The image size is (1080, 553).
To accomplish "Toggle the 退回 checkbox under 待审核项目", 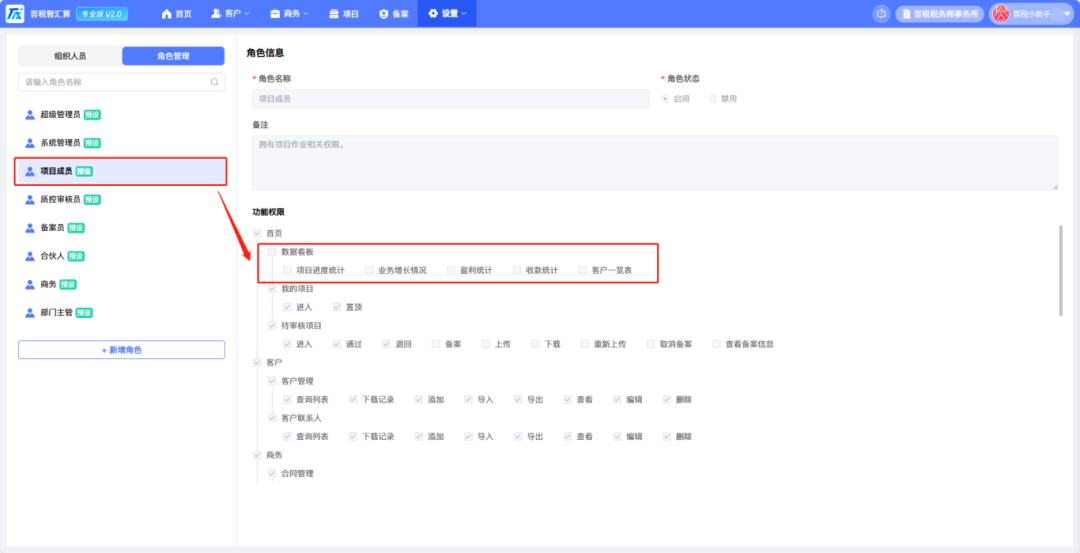I will tap(386, 344).
